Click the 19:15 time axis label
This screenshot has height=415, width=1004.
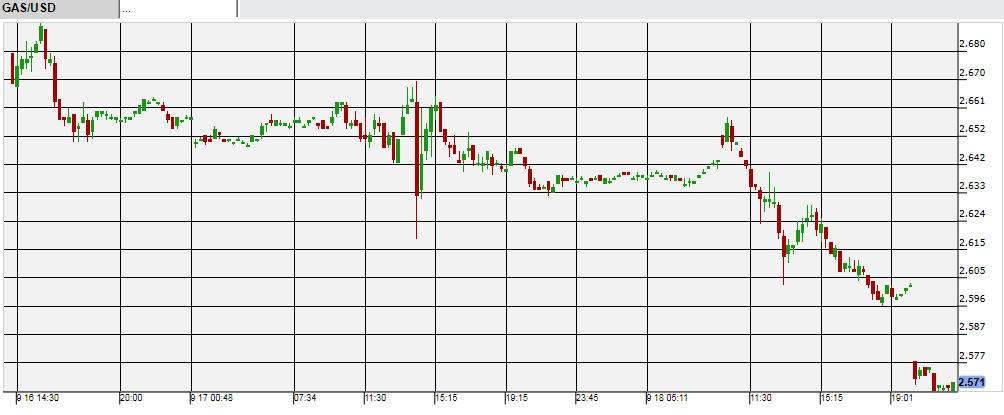coord(517,397)
